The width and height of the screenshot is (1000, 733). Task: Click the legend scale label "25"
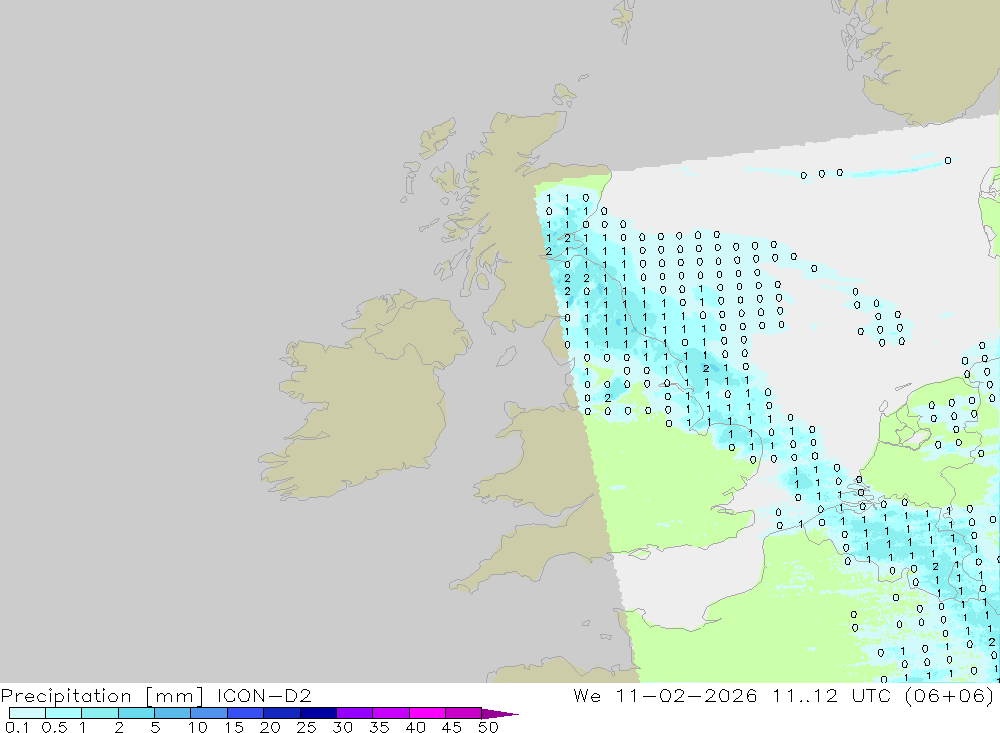coord(306,727)
